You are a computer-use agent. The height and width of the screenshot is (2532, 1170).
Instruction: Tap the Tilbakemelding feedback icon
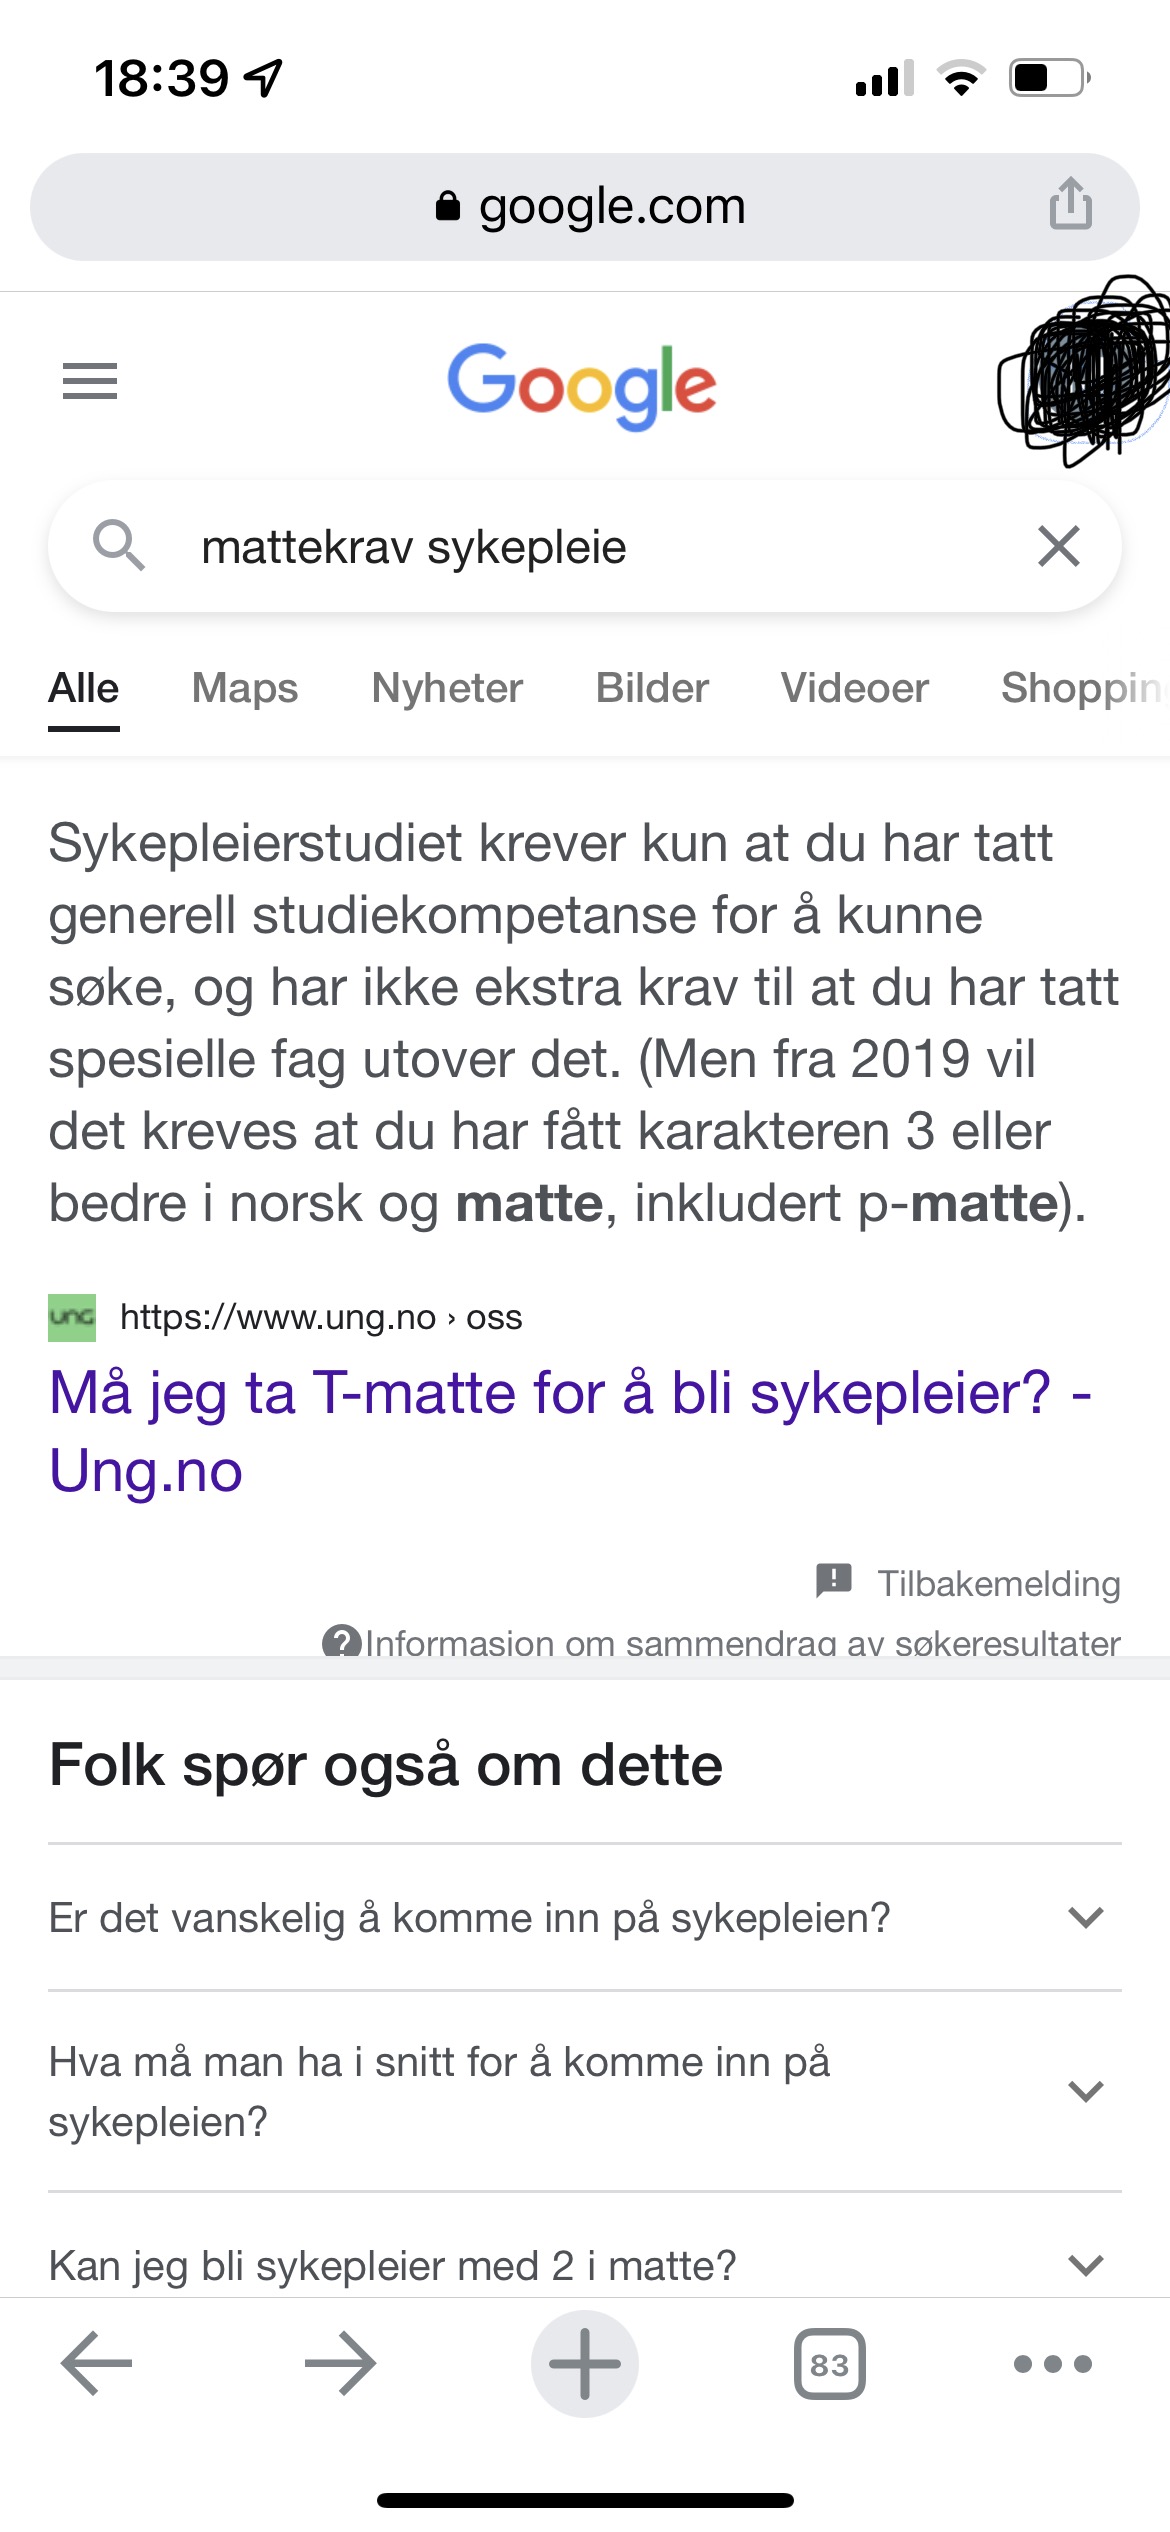834,1582
